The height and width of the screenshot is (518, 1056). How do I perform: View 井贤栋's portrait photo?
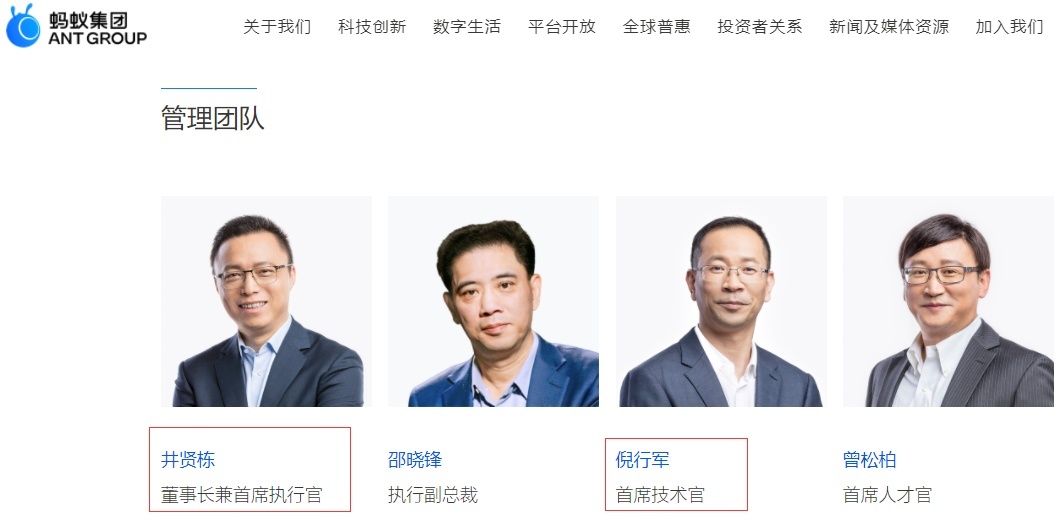coord(266,301)
